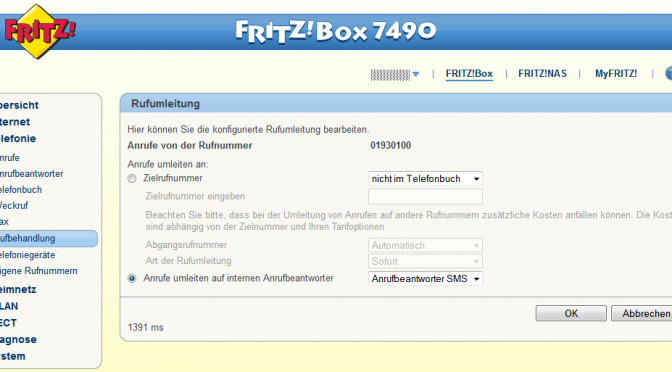672x372 pixels.
Task: Click the 'Anrufe umleiten an:' label
Action: click(x=168, y=164)
